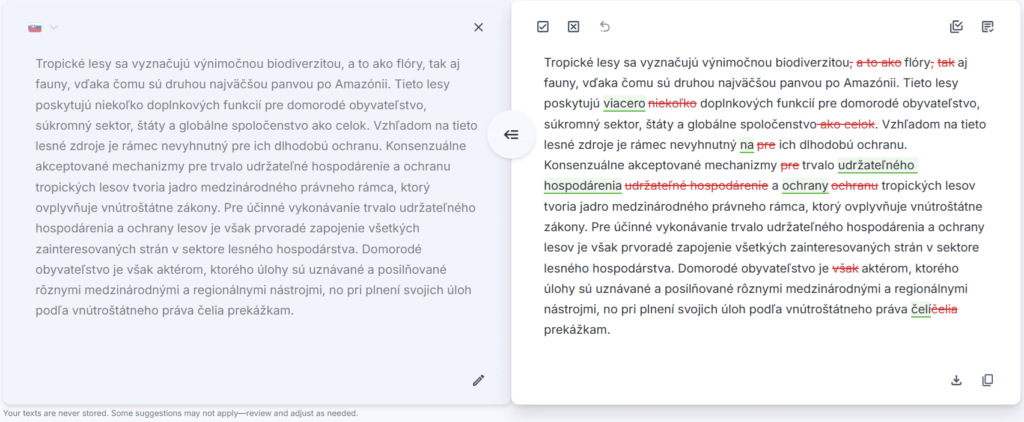Image resolution: width=1024 pixels, height=422 pixels.
Task: Click the accept all changes checkmark icon
Action: tap(542, 27)
